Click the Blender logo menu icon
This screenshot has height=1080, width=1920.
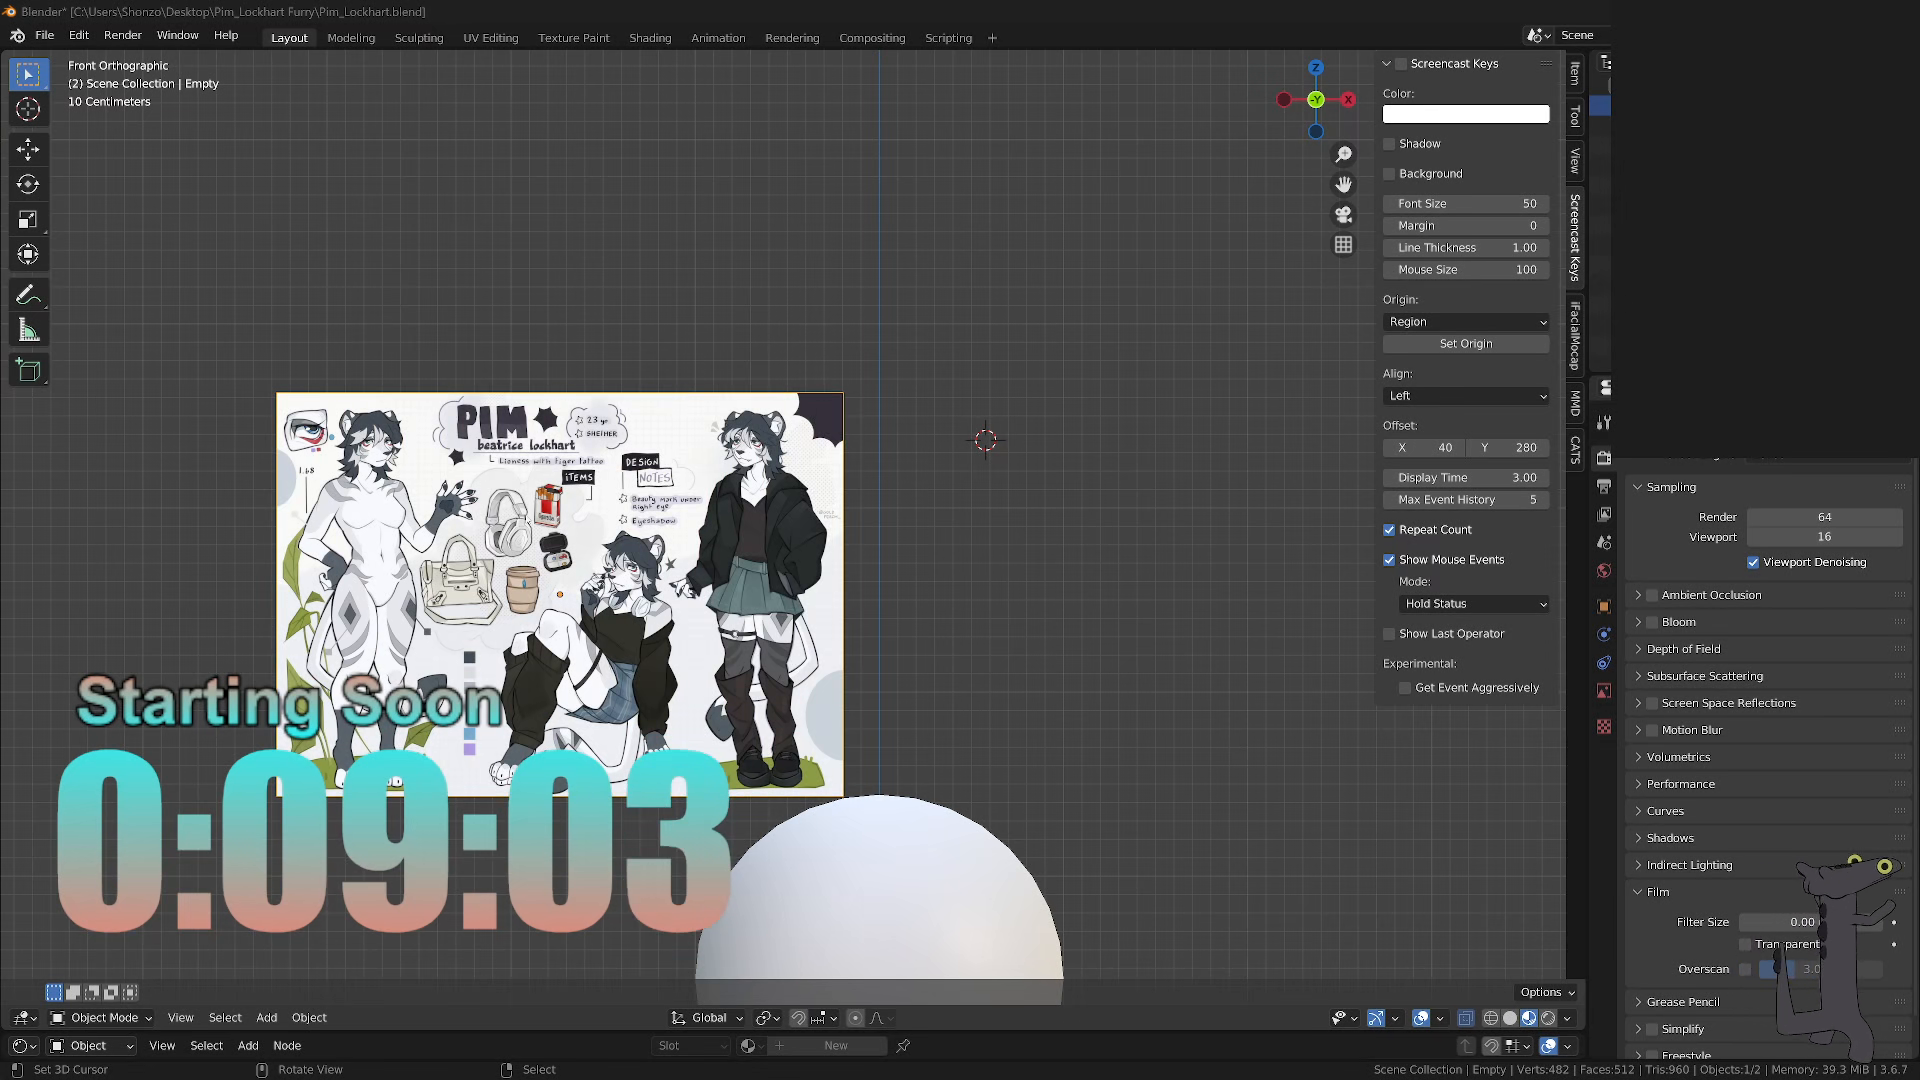tap(17, 36)
